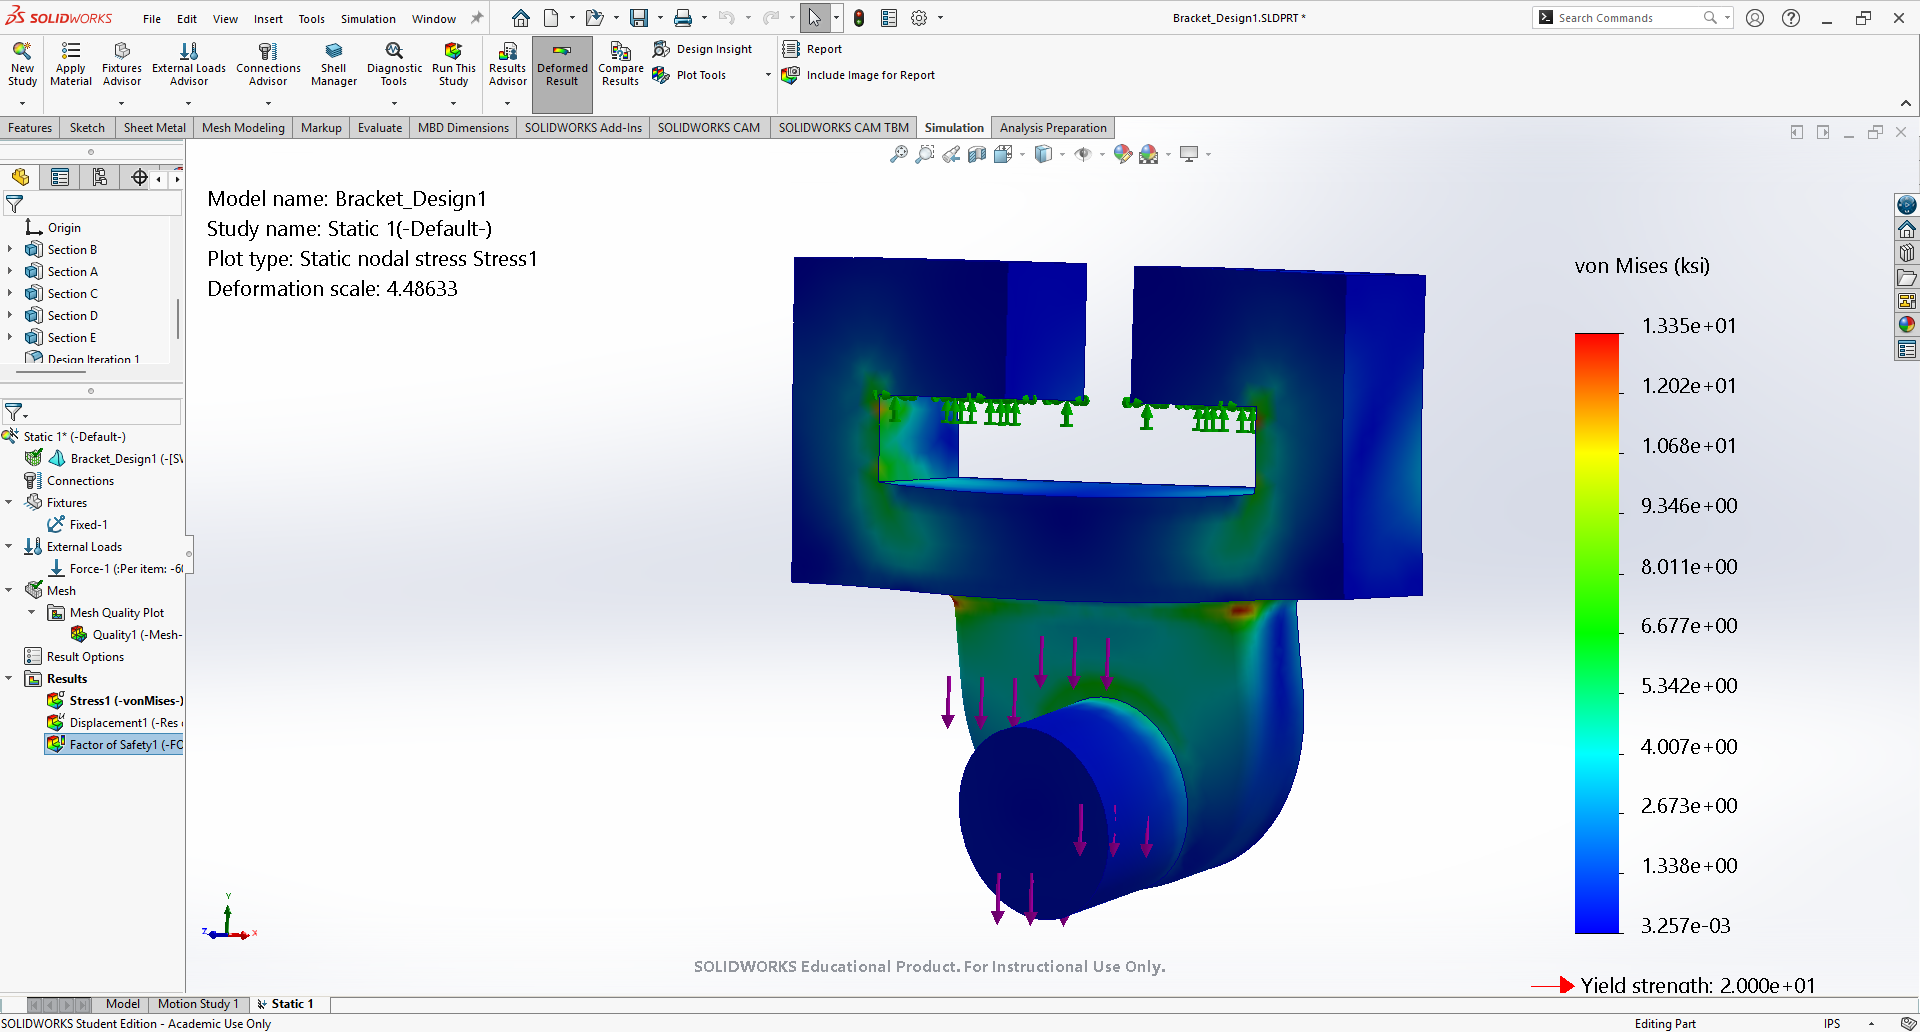Image resolution: width=1920 pixels, height=1032 pixels.
Task: Run This Study
Action: click(453, 65)
